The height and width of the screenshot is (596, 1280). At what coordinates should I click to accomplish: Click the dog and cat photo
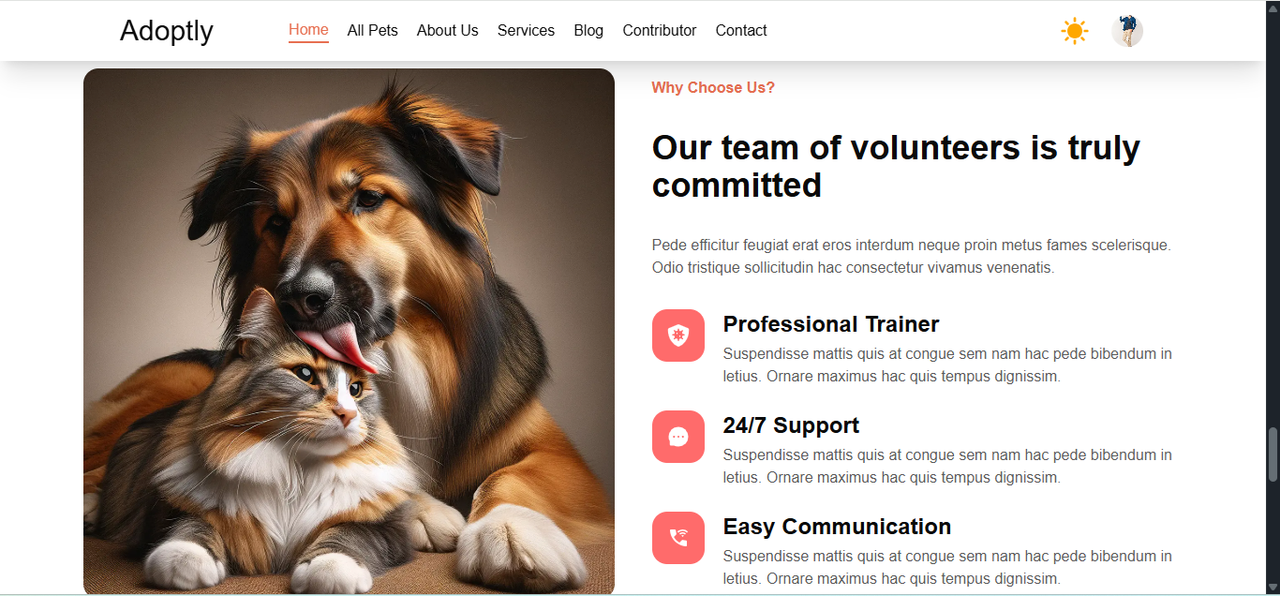click(349, 331)
